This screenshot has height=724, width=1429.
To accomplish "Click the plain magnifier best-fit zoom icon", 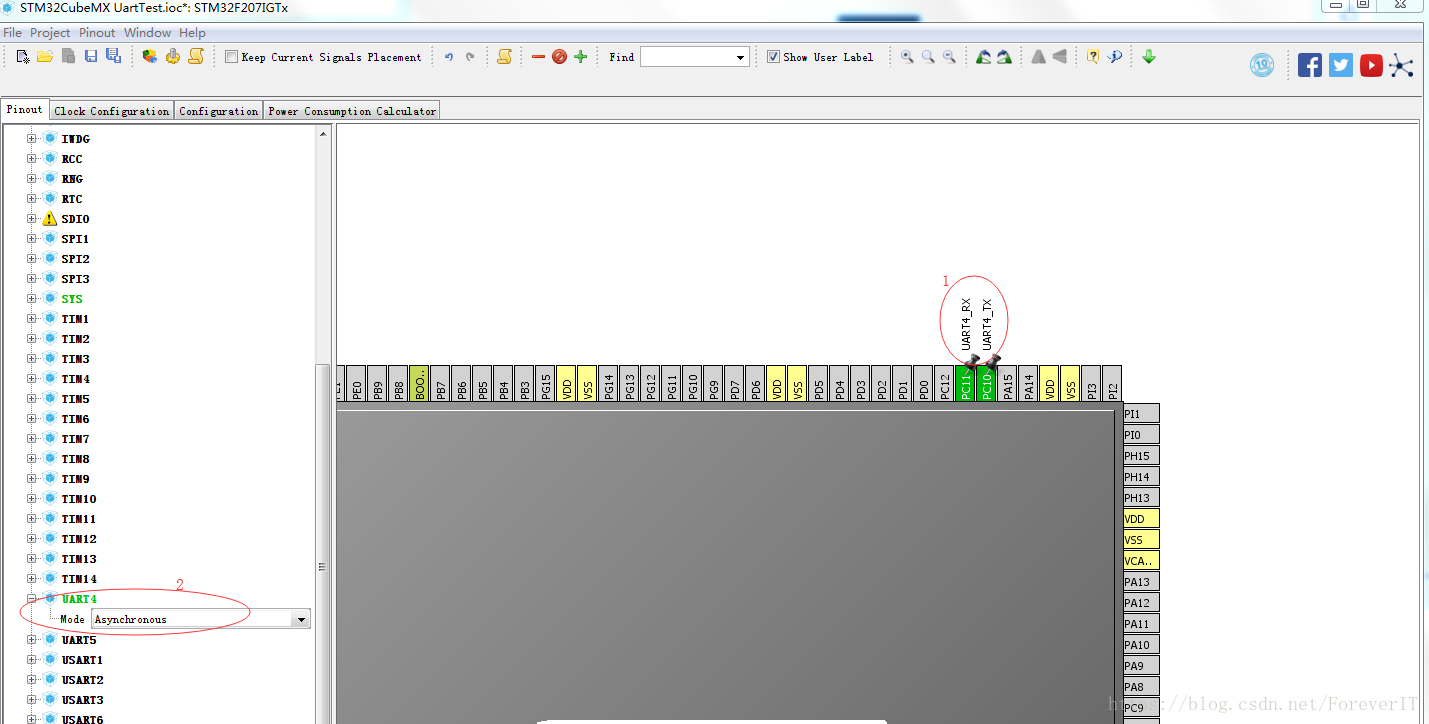I will tap(928, 57).
